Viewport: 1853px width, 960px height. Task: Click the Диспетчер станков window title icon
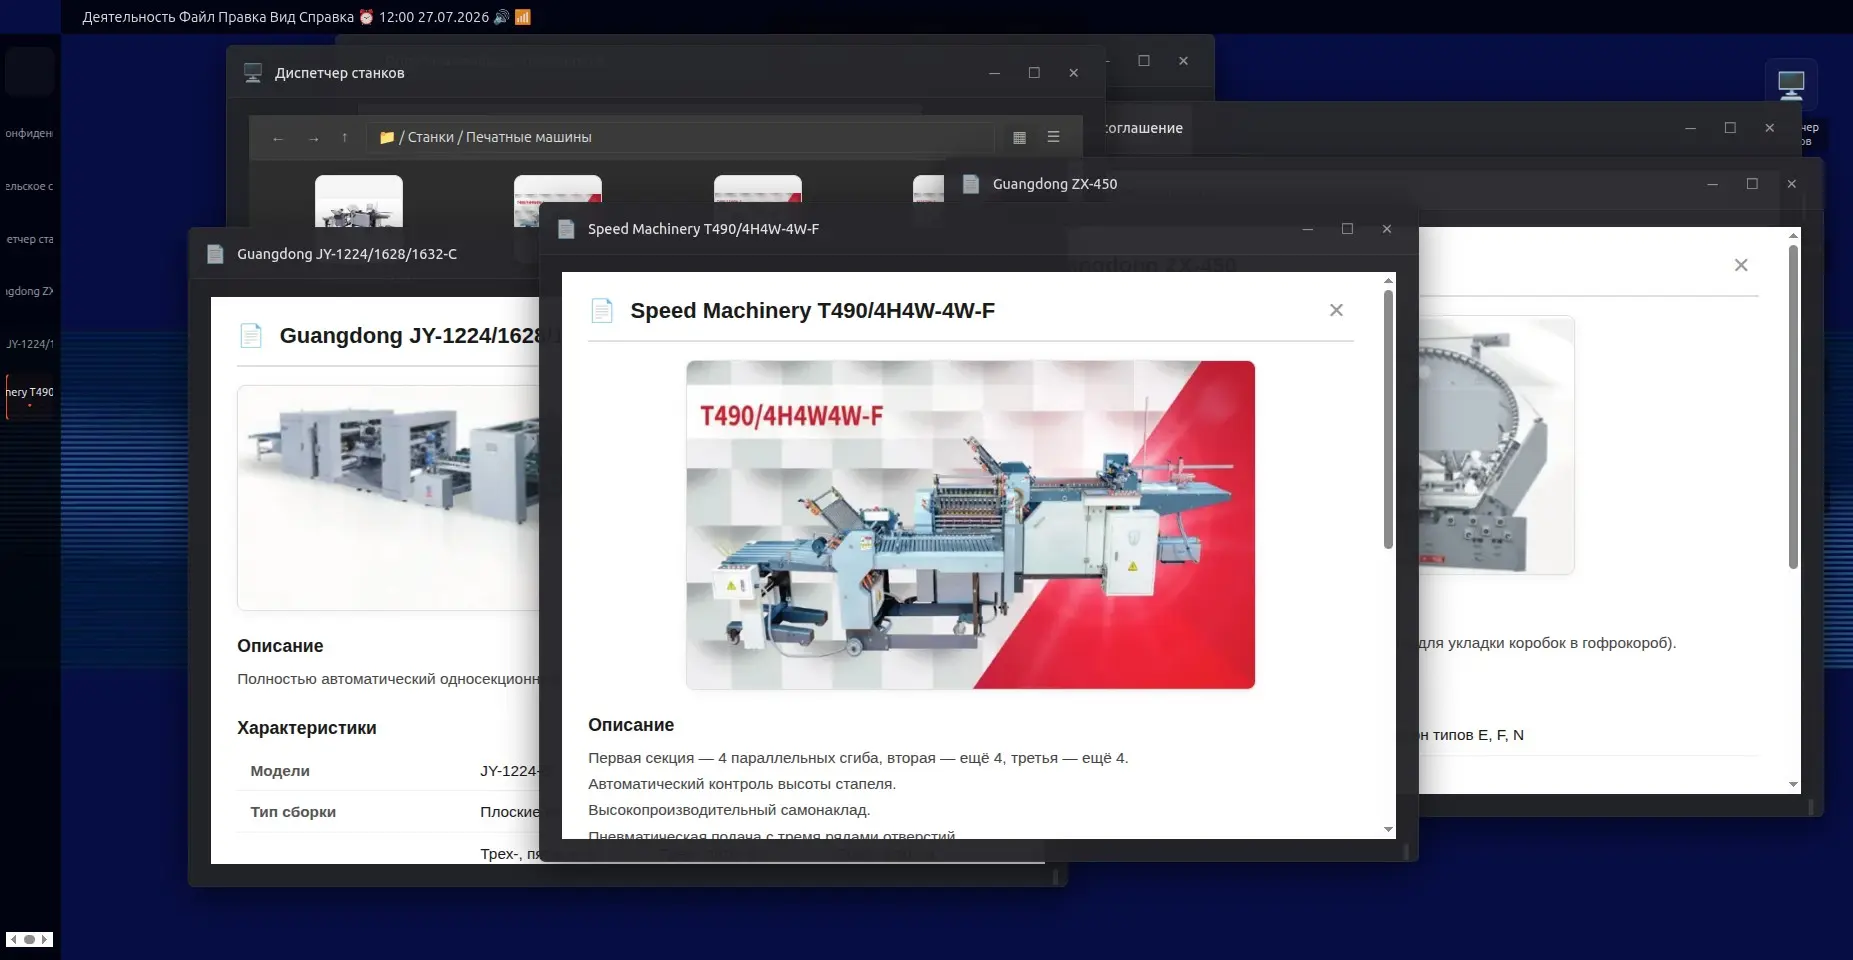253,73
